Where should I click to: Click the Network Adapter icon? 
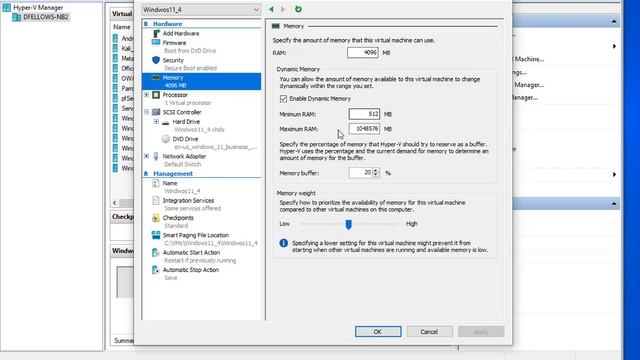pyautogui.click(x=156, y=156)
